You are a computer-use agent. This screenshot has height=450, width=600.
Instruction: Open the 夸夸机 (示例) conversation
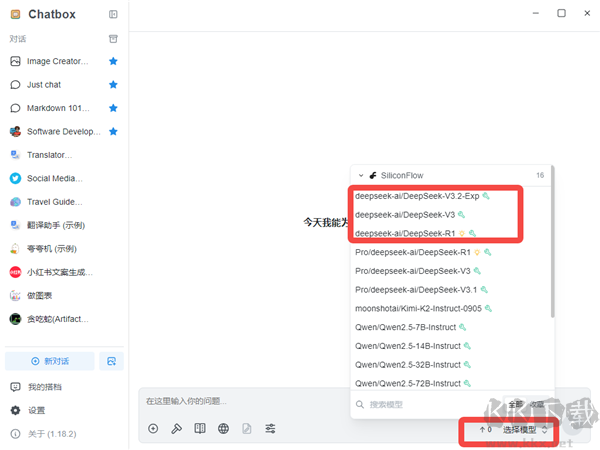(x=64, y=249)
